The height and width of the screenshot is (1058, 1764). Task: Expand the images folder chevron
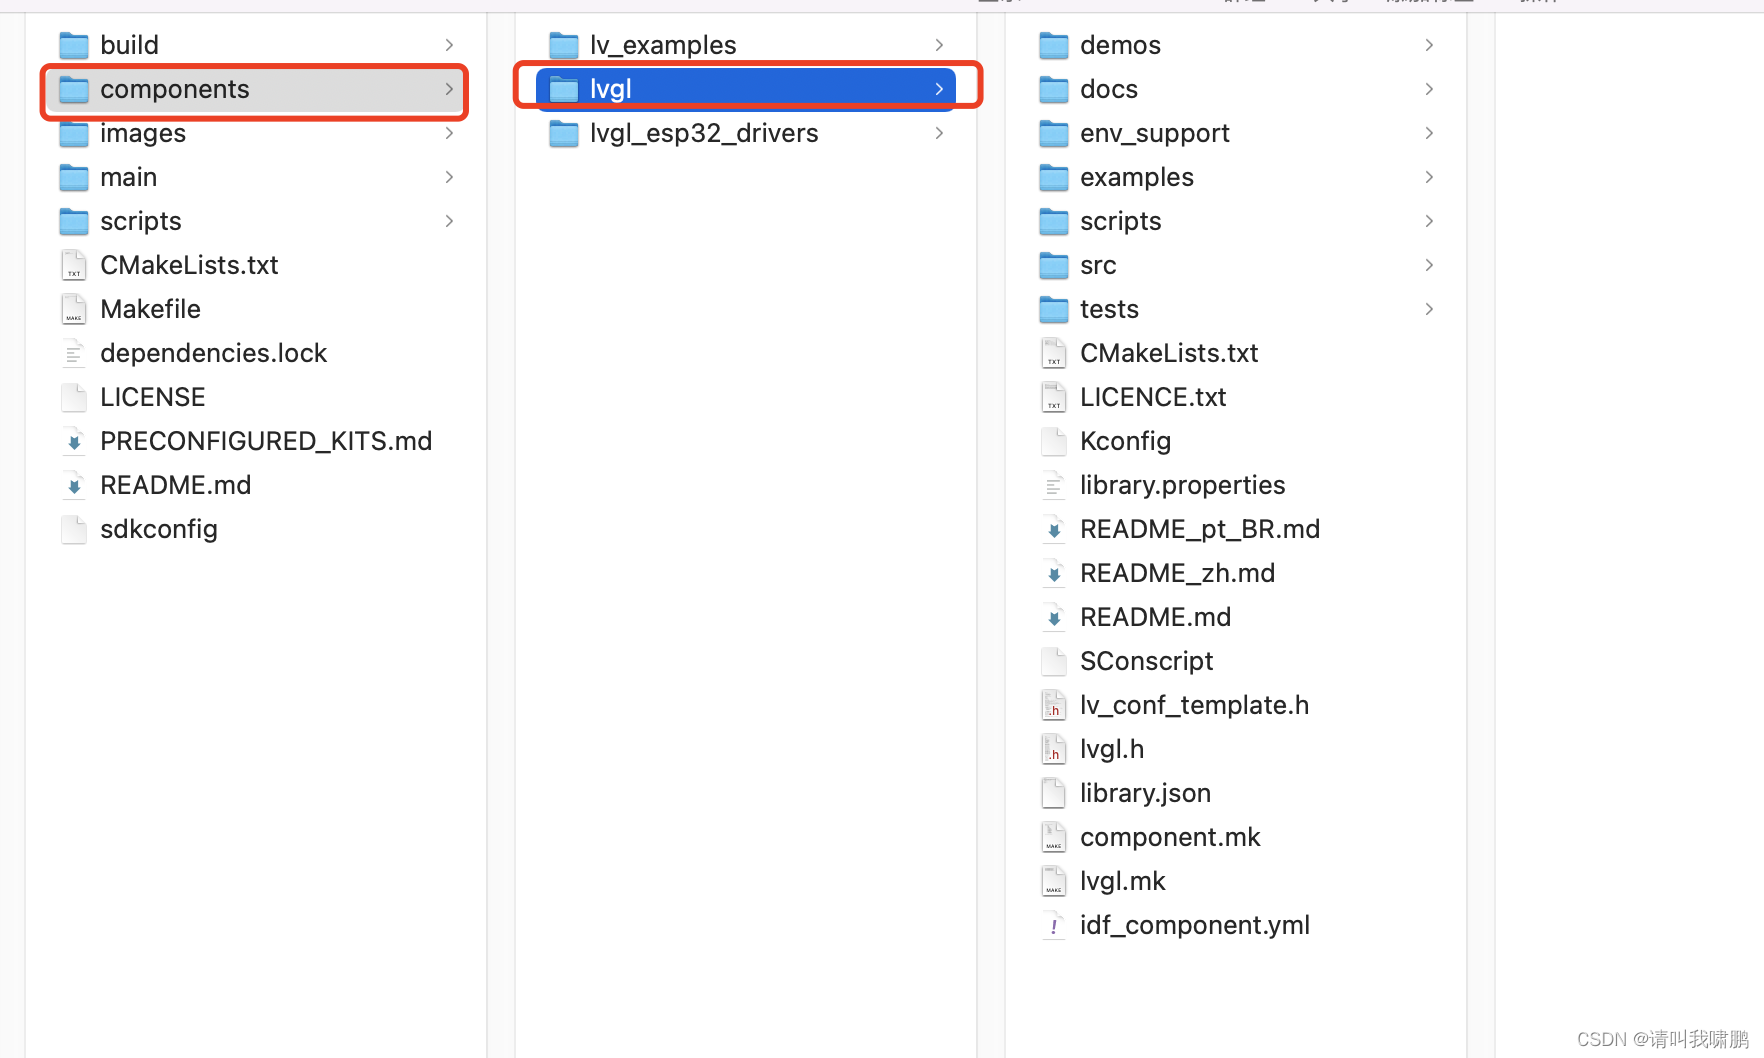(449, 133)
